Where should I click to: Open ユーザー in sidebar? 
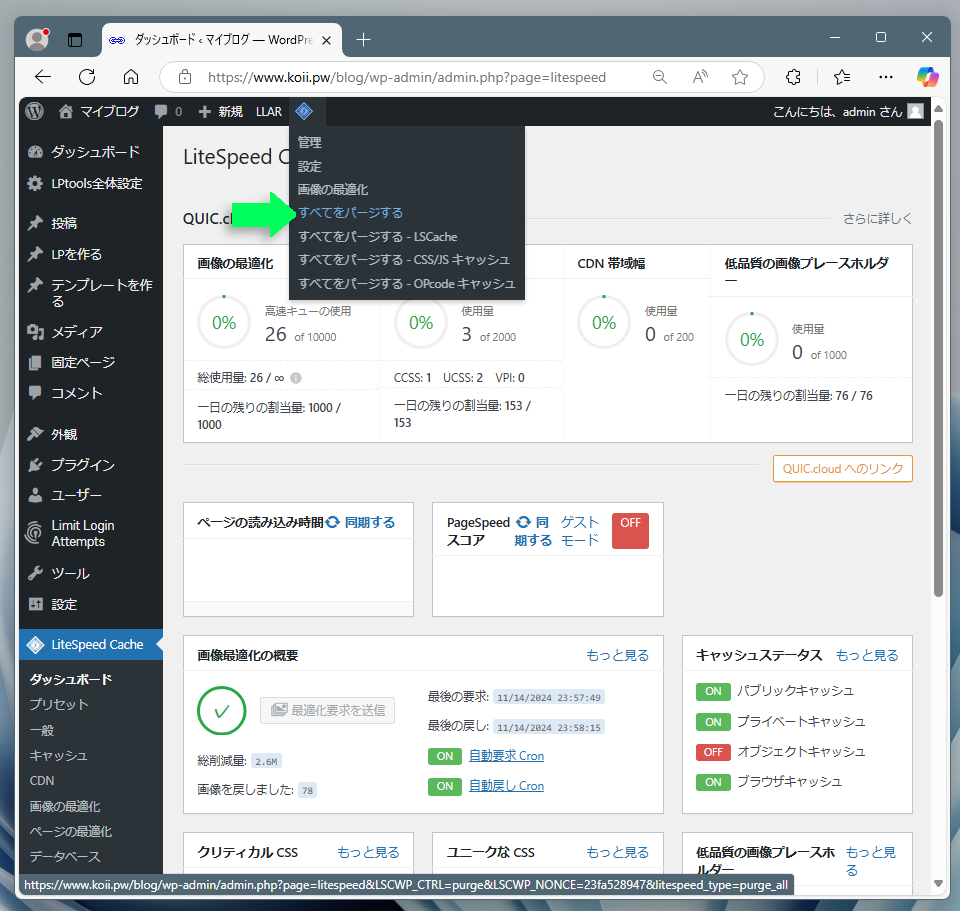pos(91,495)
